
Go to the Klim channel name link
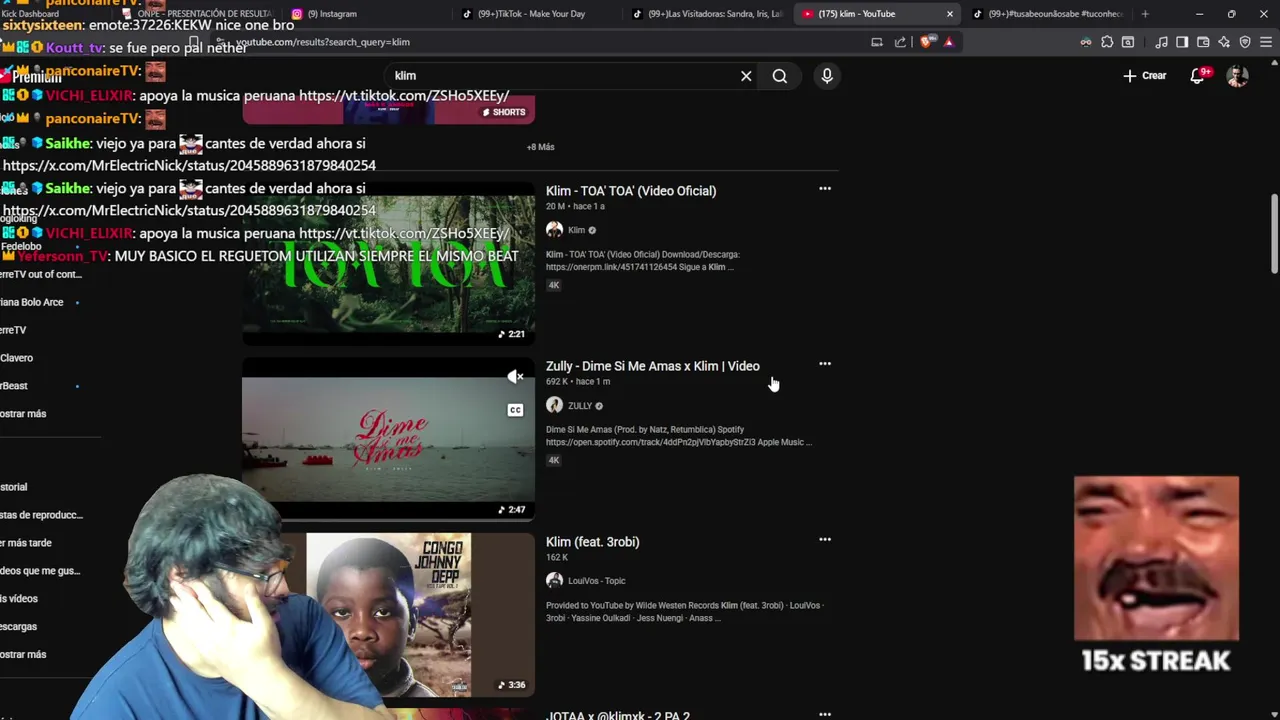(x=576, y=230)
